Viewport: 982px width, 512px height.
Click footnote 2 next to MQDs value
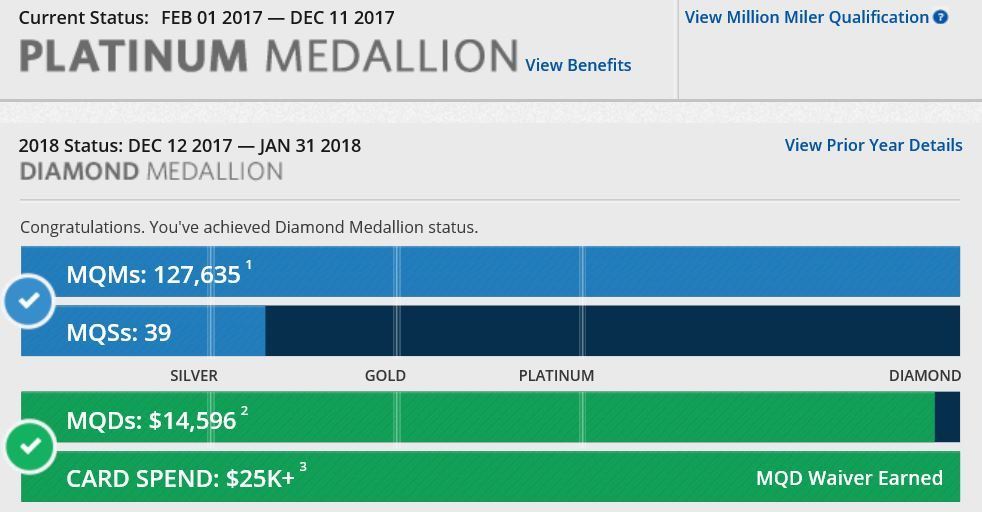[244, 411]
